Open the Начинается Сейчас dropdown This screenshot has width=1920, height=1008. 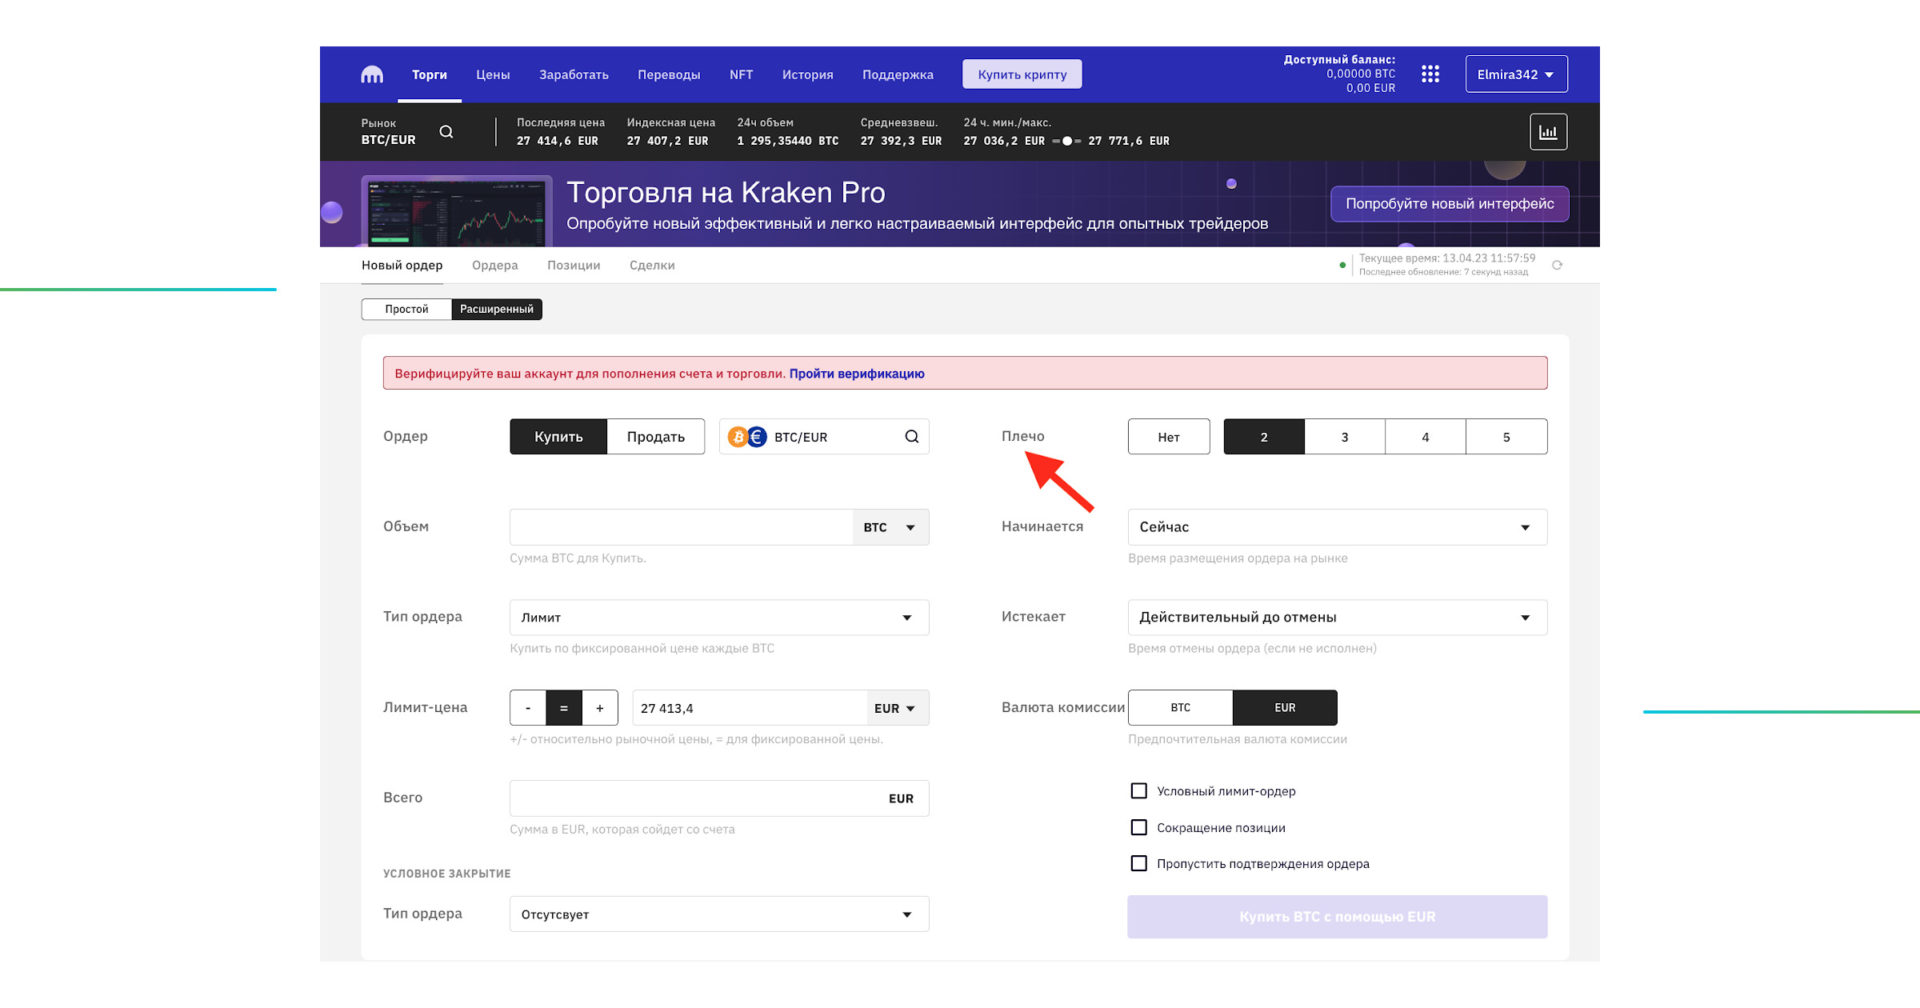pyautogui.click(x=1336, y=527)
